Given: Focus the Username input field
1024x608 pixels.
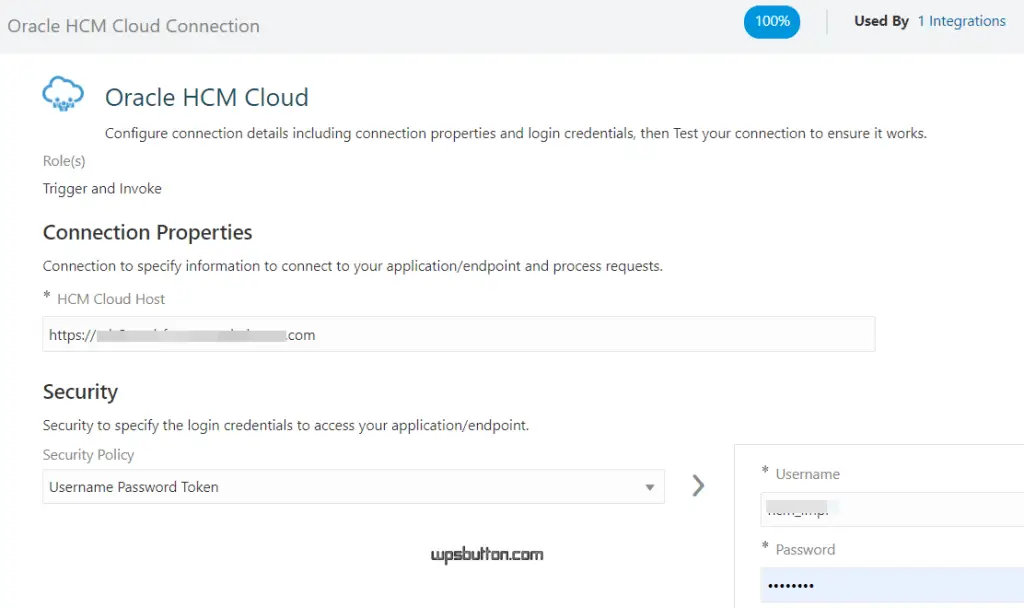Looking at the screenshot, I should pyautogui.click(x=892, y=509).
